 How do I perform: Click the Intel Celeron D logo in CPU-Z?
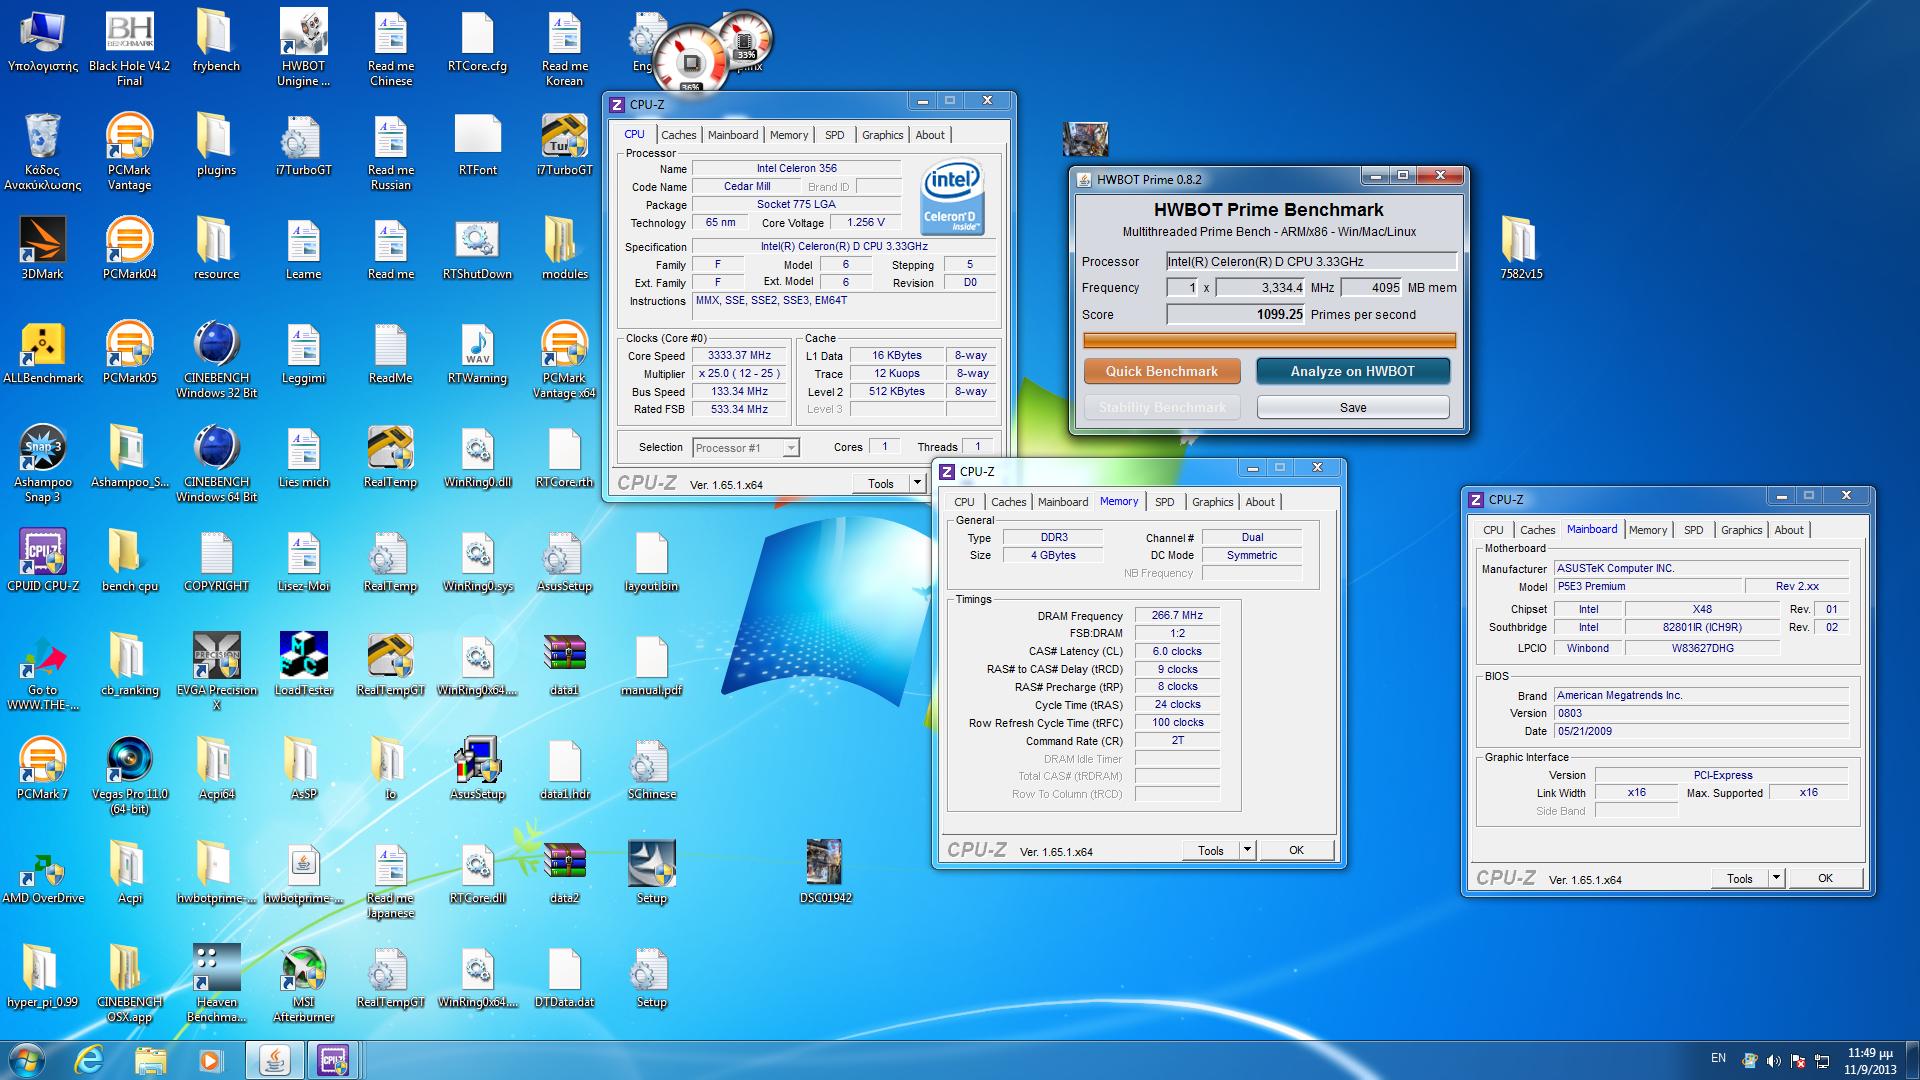pyautogui.click(x=952, y=197)
